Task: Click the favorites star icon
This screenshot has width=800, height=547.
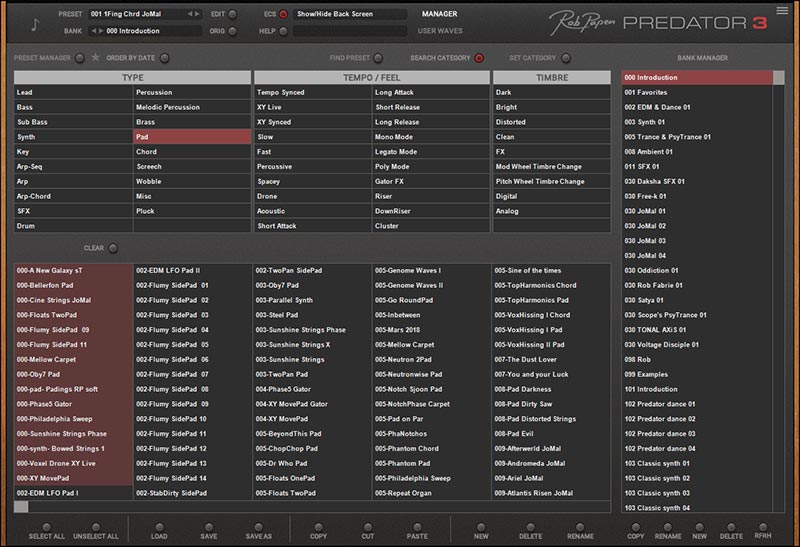Action: 95,58
